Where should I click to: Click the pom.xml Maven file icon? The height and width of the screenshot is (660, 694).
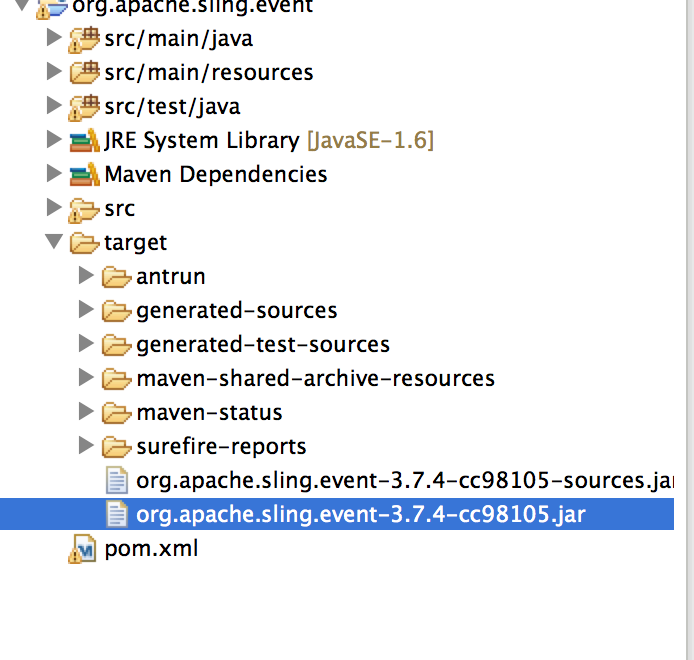tap(82, 549)
